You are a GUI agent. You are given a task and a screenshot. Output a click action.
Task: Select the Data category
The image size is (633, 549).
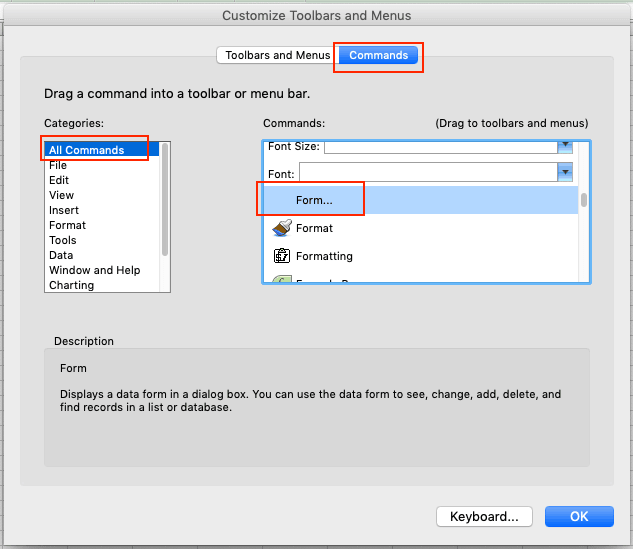(x=61, y=255)
